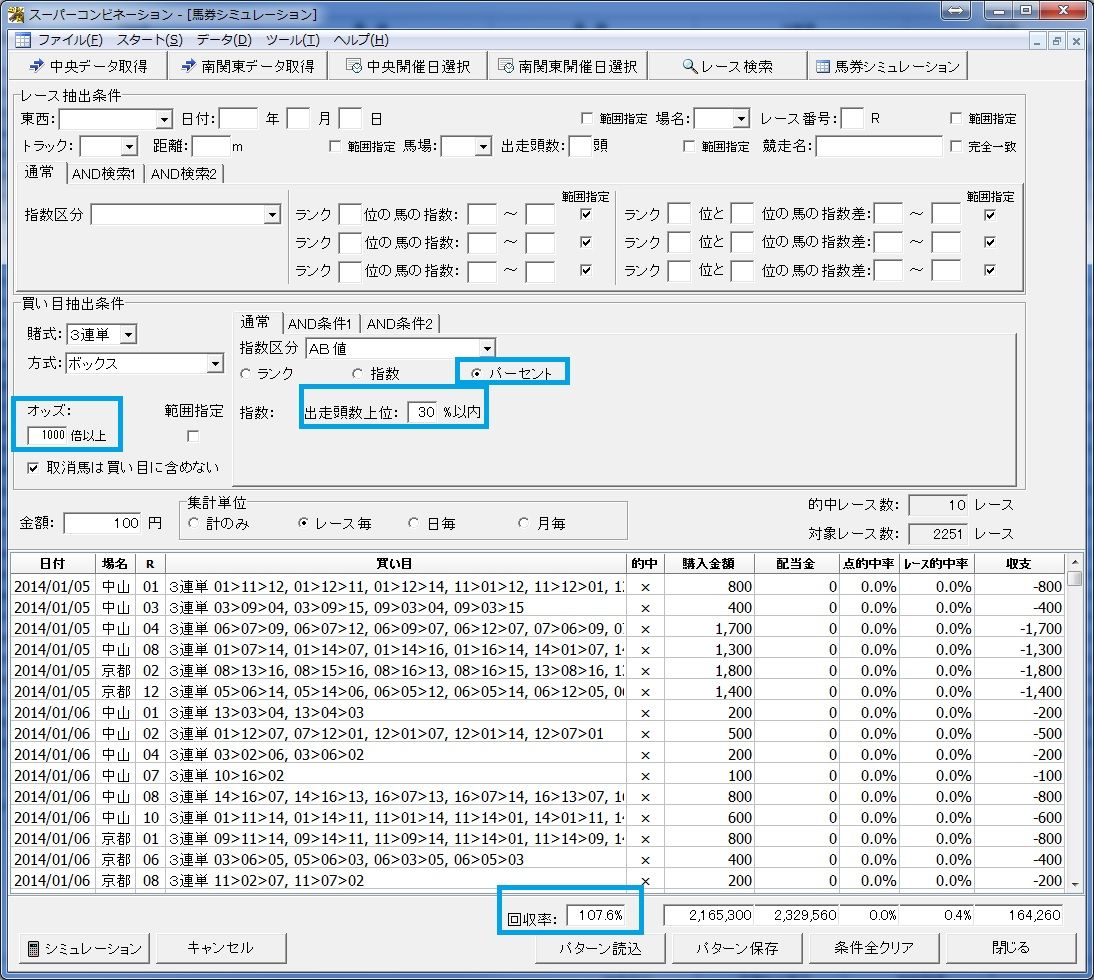This screenshot has height=980, width=1094.
Task: Click the 出走頭数上位 percent input field
Action: 422,412
